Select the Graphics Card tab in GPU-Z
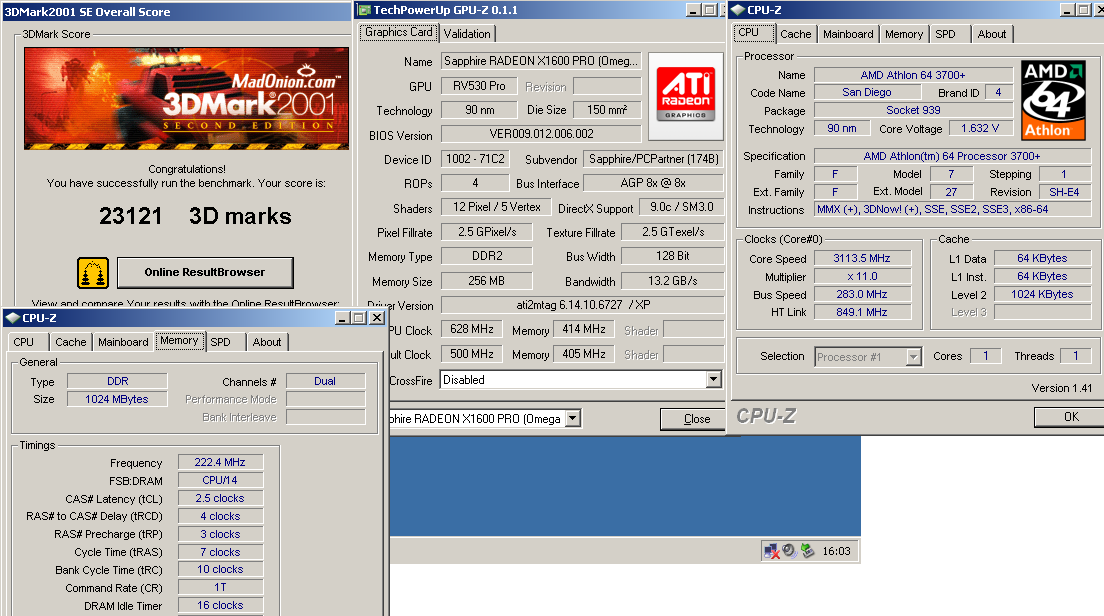The image size is (1104, 616). (x=399, y=32)
